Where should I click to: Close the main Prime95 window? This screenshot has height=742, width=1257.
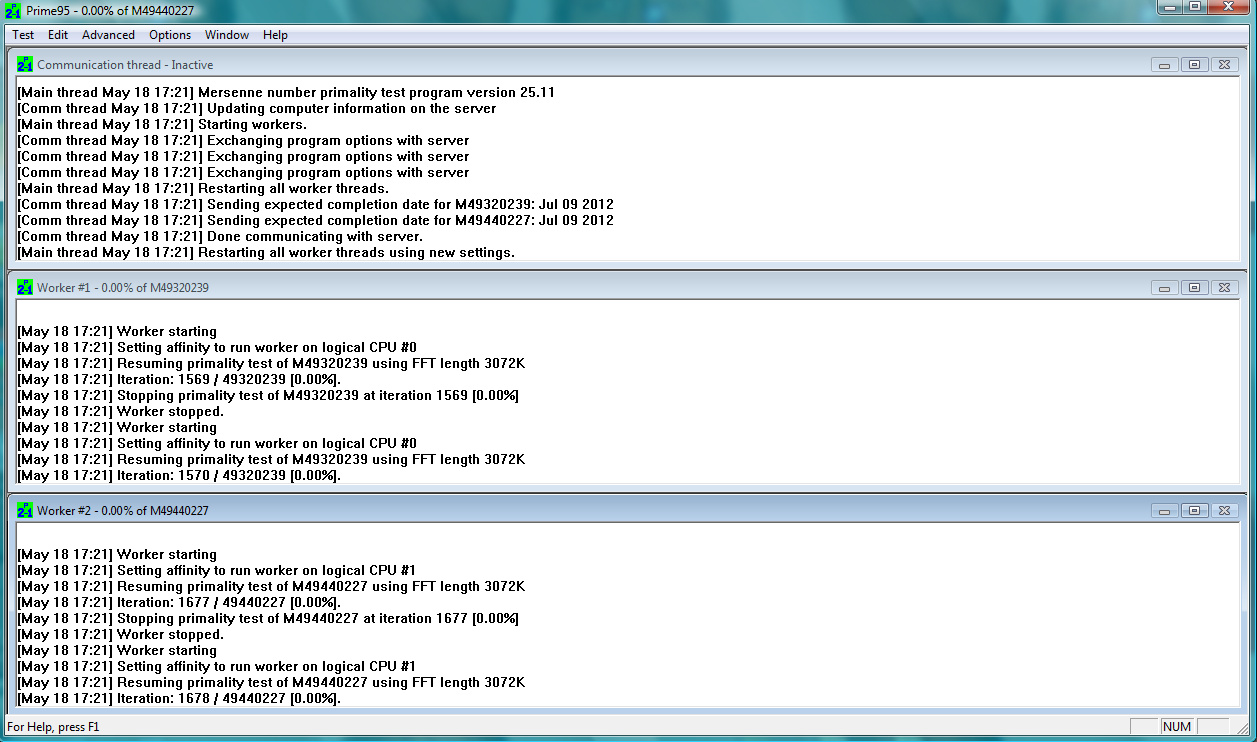(x=1229, y=7)
